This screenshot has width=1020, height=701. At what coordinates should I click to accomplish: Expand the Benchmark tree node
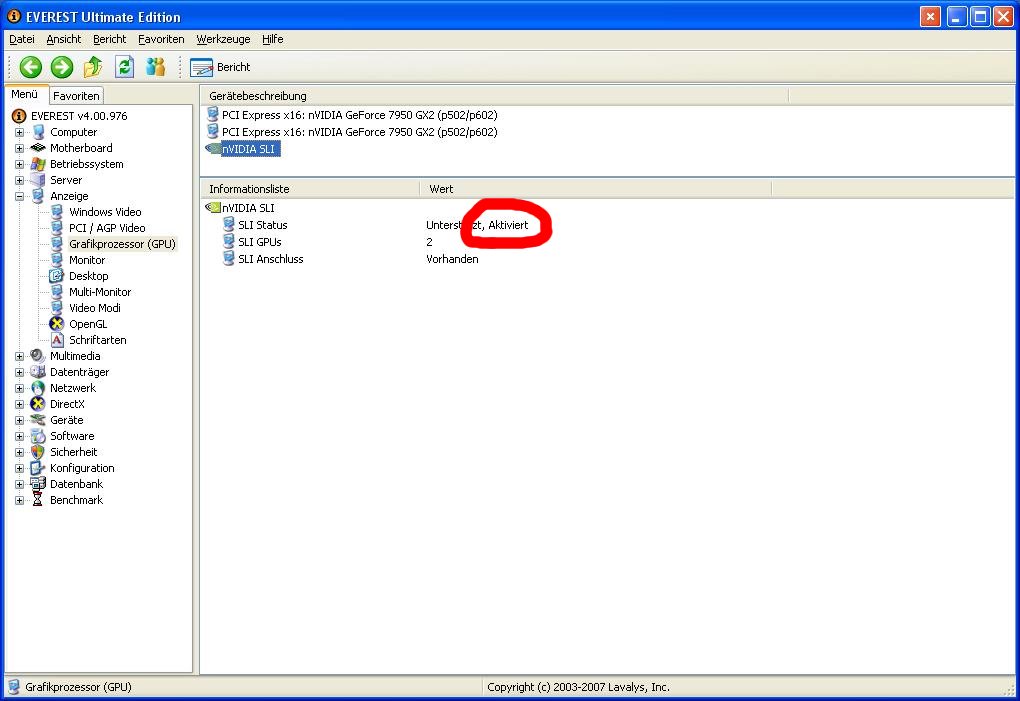point(20,501)
